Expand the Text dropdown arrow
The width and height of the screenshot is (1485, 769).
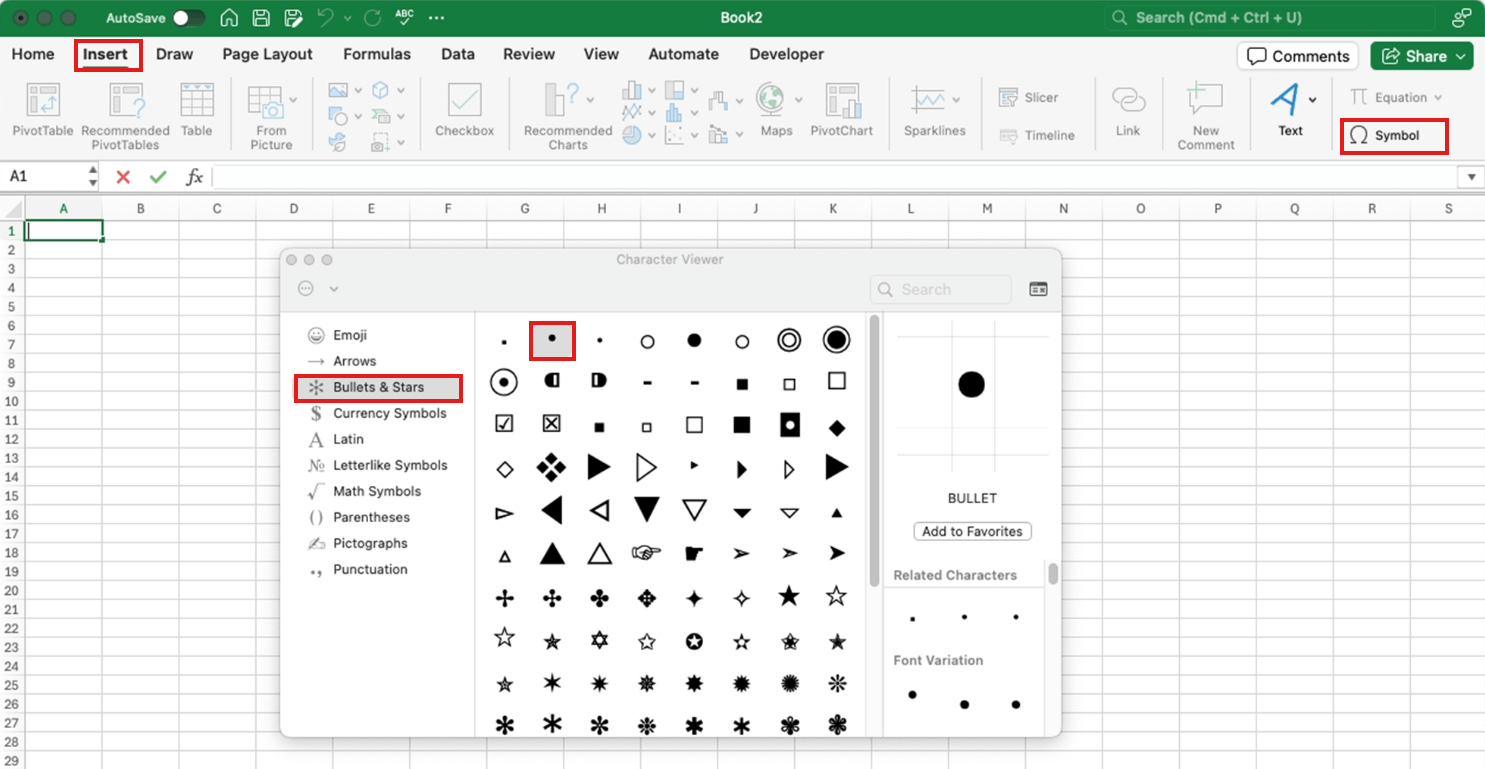point(1313,99)
